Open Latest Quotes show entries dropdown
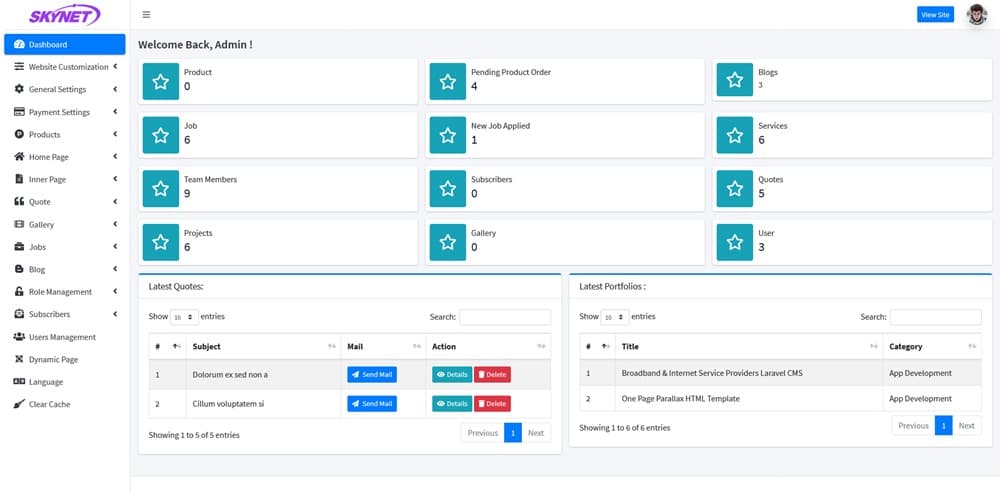Viewport: 1000px width, 493px height. tap(184, 317)
